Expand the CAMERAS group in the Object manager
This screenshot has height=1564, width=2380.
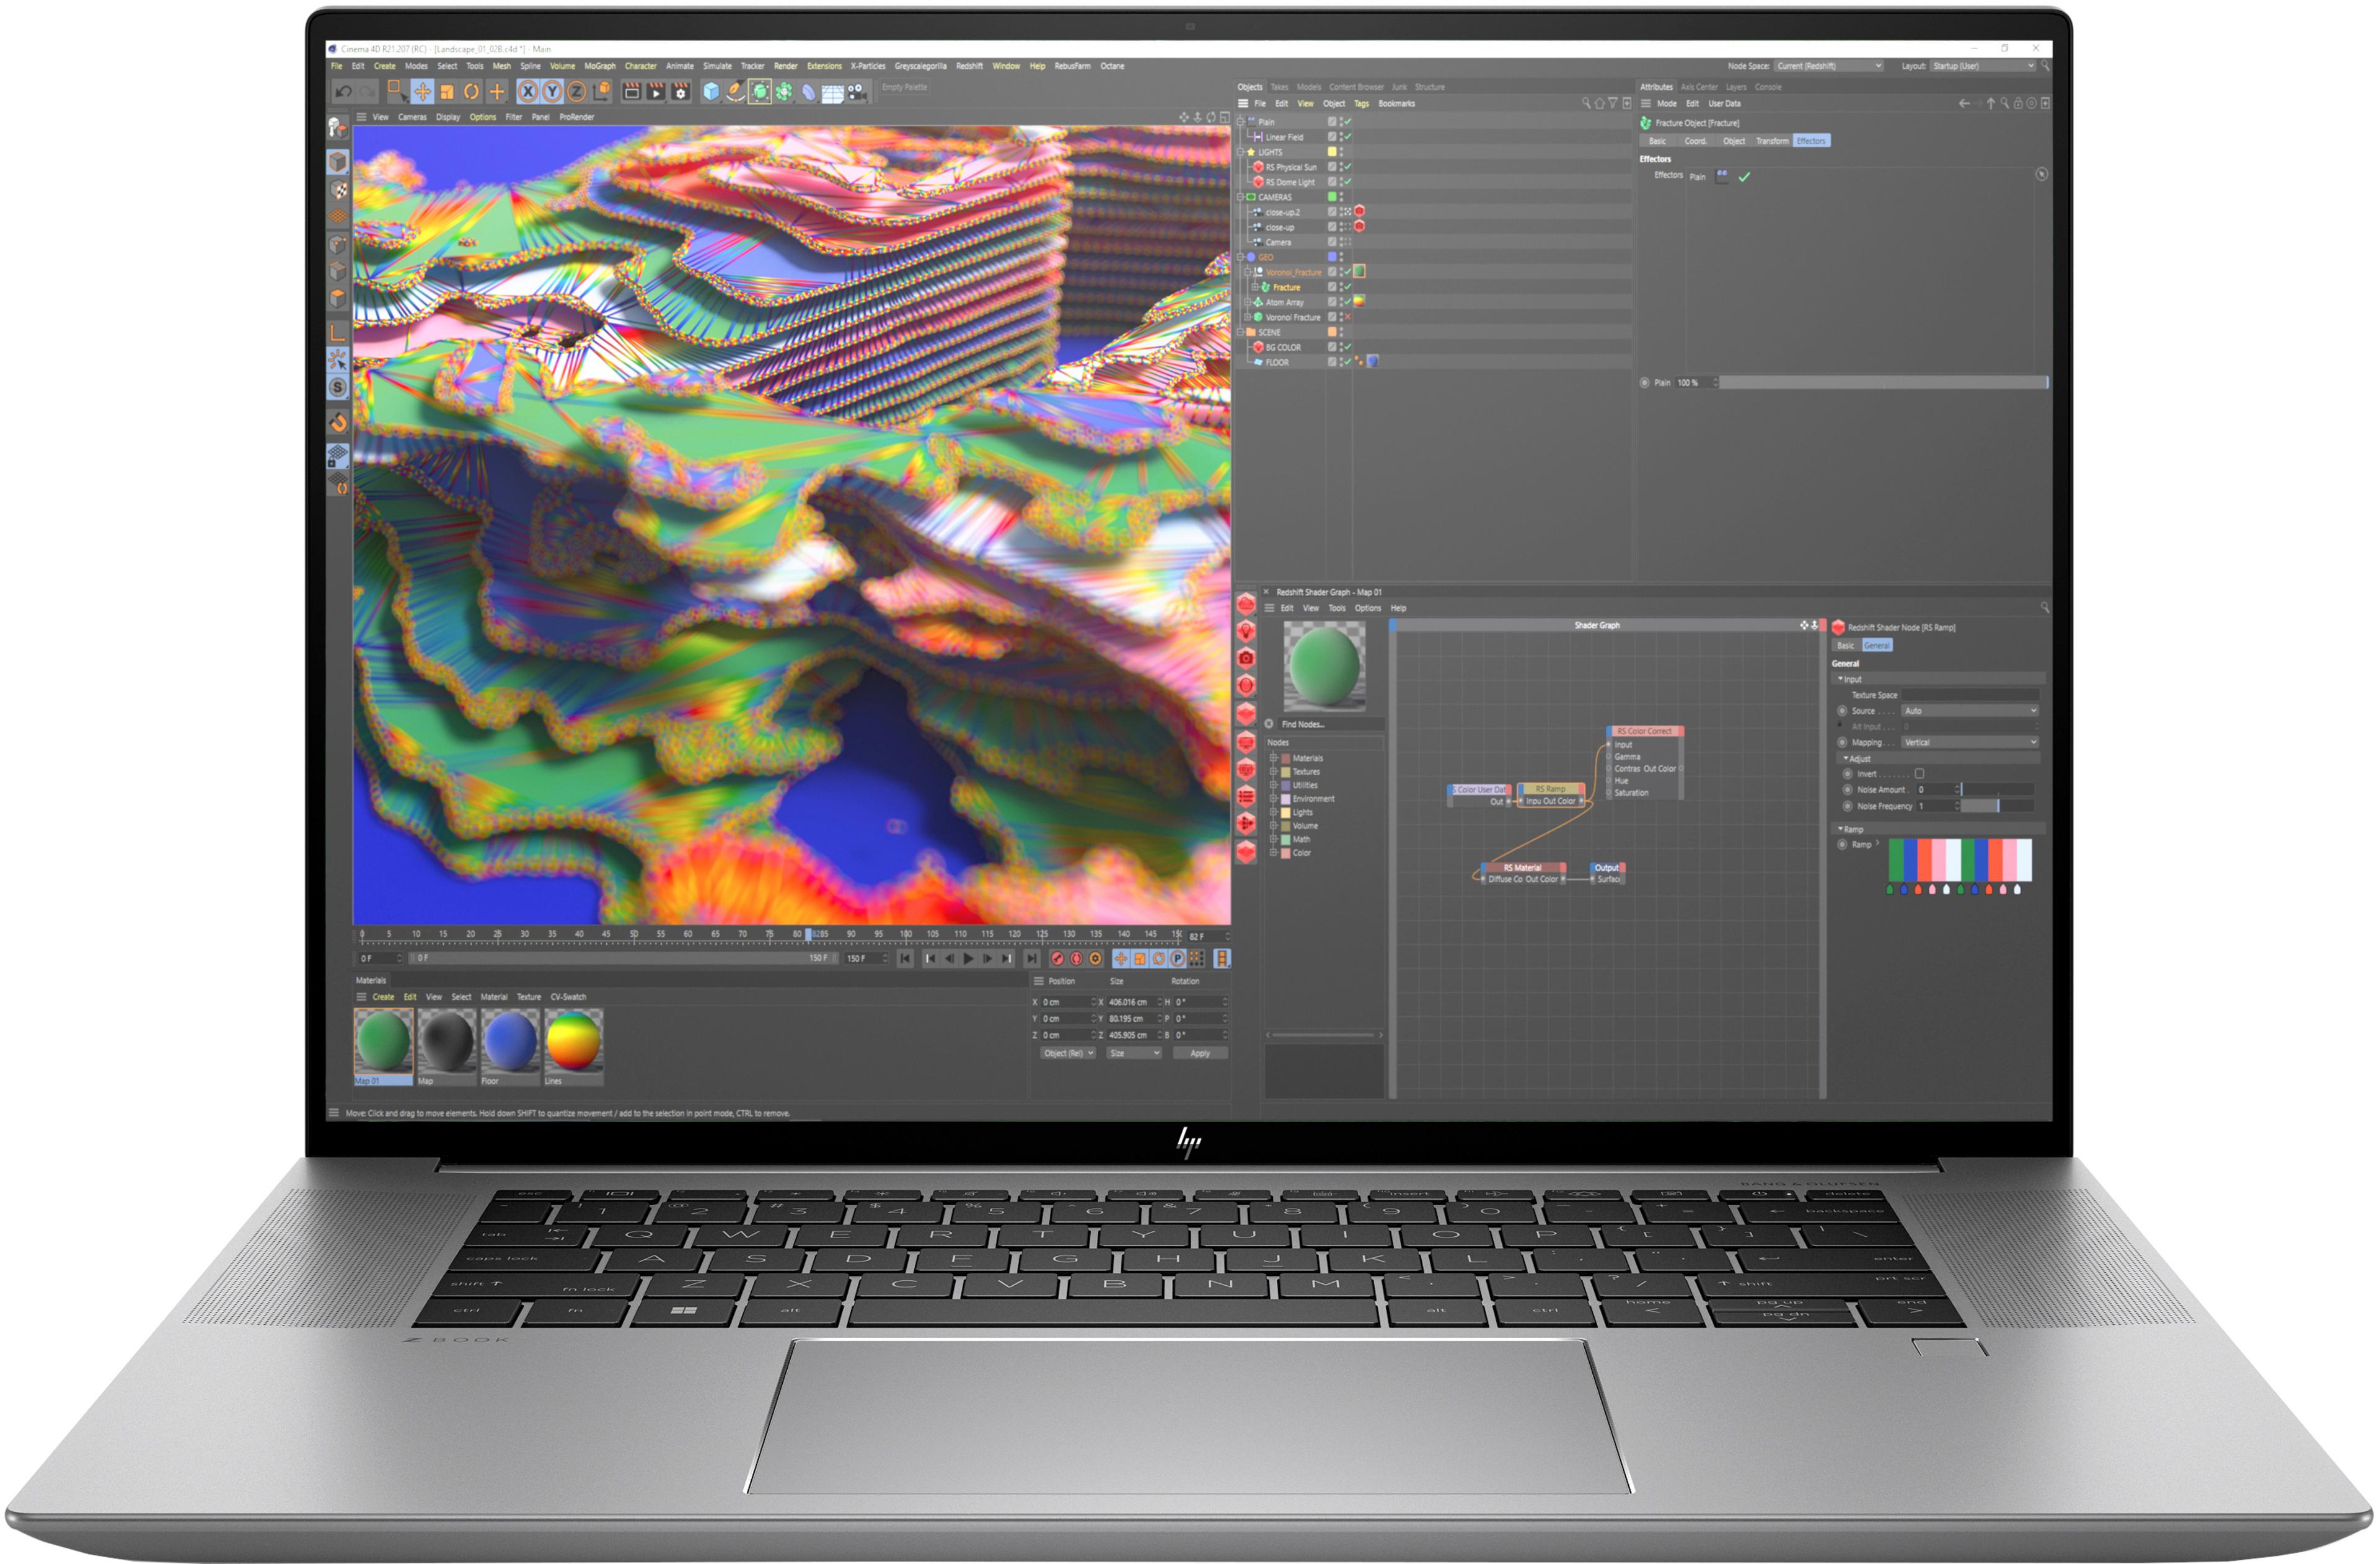point(1242,197)
